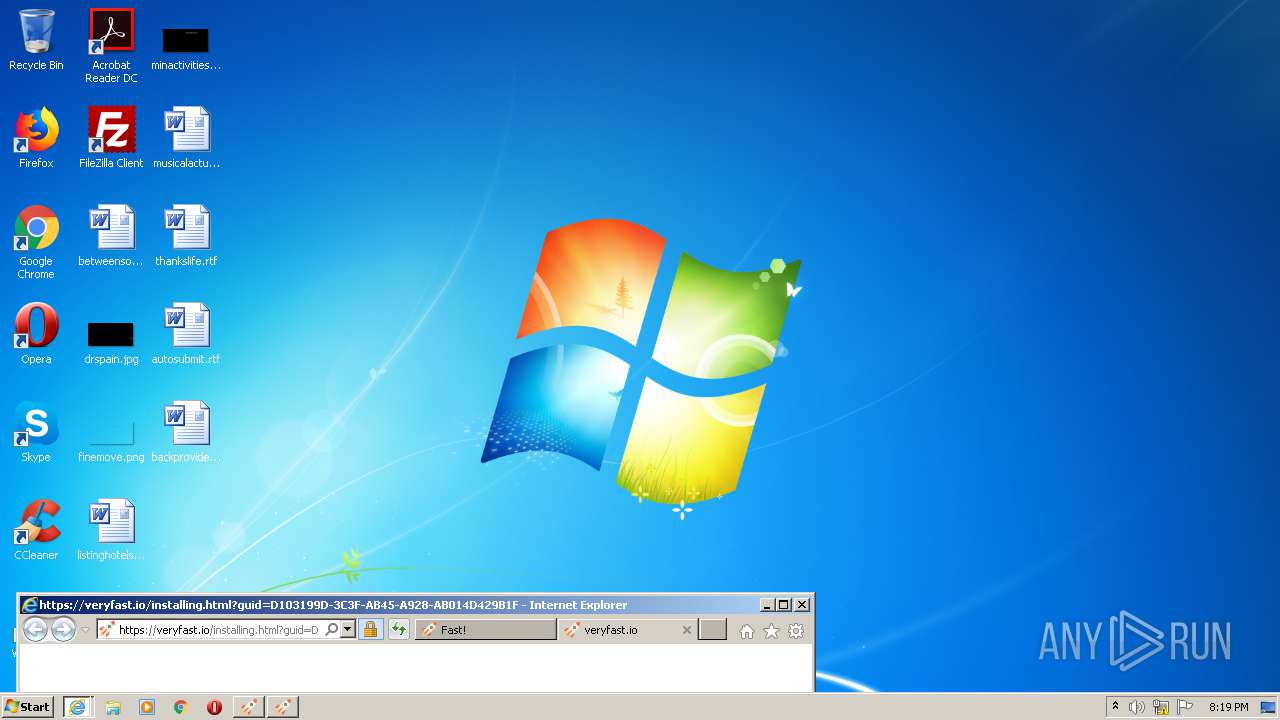This screenshot has width=1280, height=720.
Task: Select the minactivities file icon
Action: 186,48
